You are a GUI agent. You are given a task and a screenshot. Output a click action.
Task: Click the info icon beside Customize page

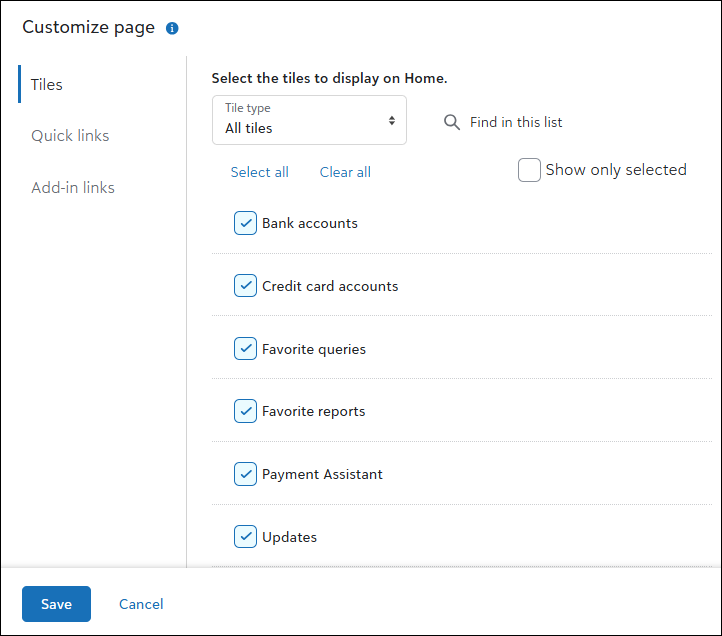coord(172,29)
